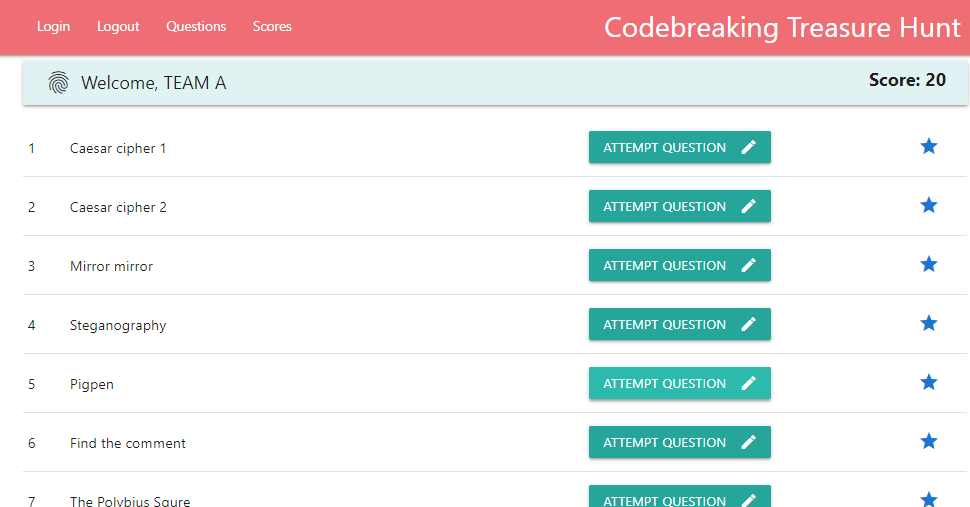
Task: Click the Pigpen title
Action: pos(92,385)
